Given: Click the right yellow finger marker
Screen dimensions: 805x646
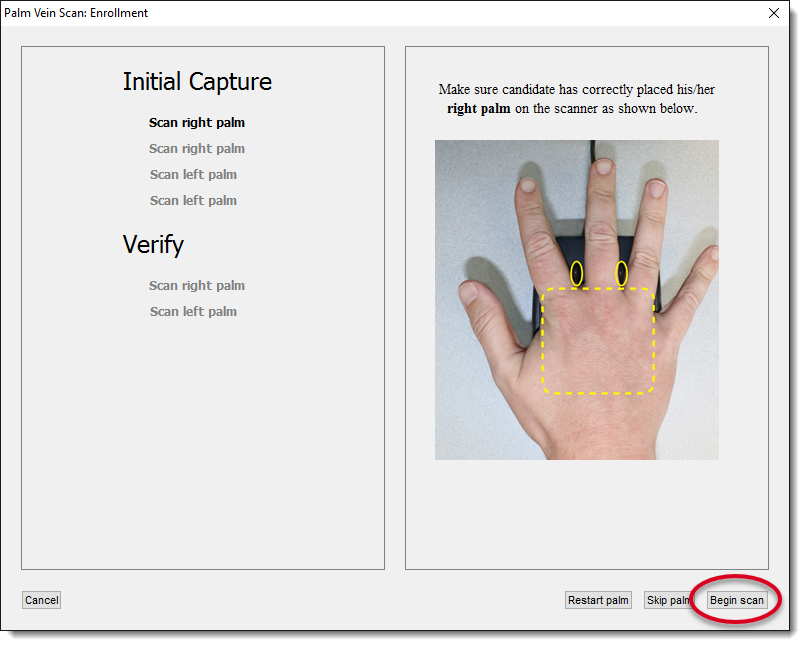Looking at the screenshot, I should click(620, 270).
